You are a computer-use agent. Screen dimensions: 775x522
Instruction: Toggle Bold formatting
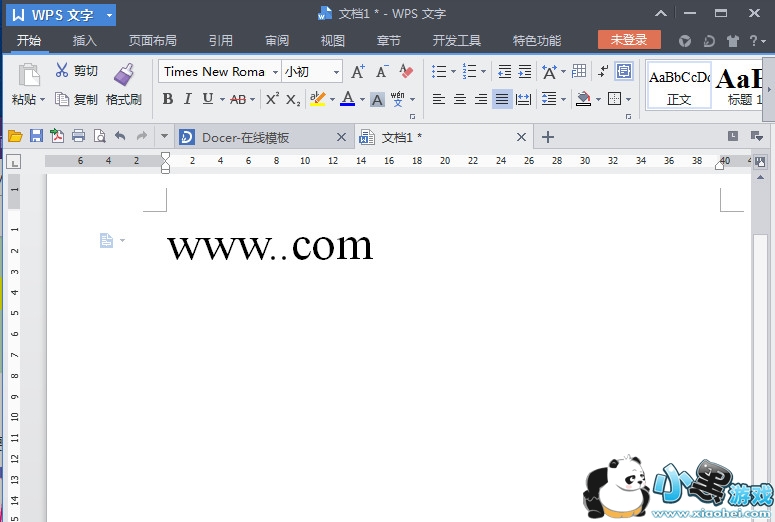coord(168,99)
